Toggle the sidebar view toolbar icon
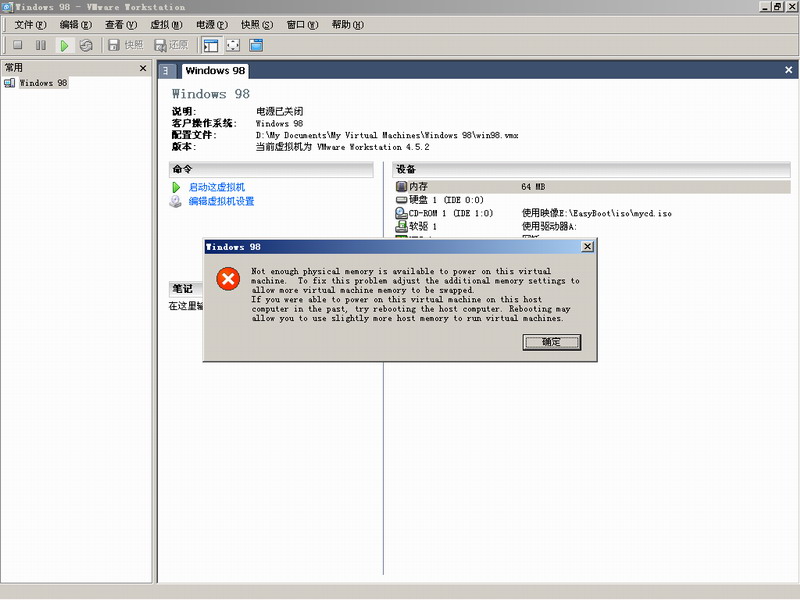 click(210, 45)
